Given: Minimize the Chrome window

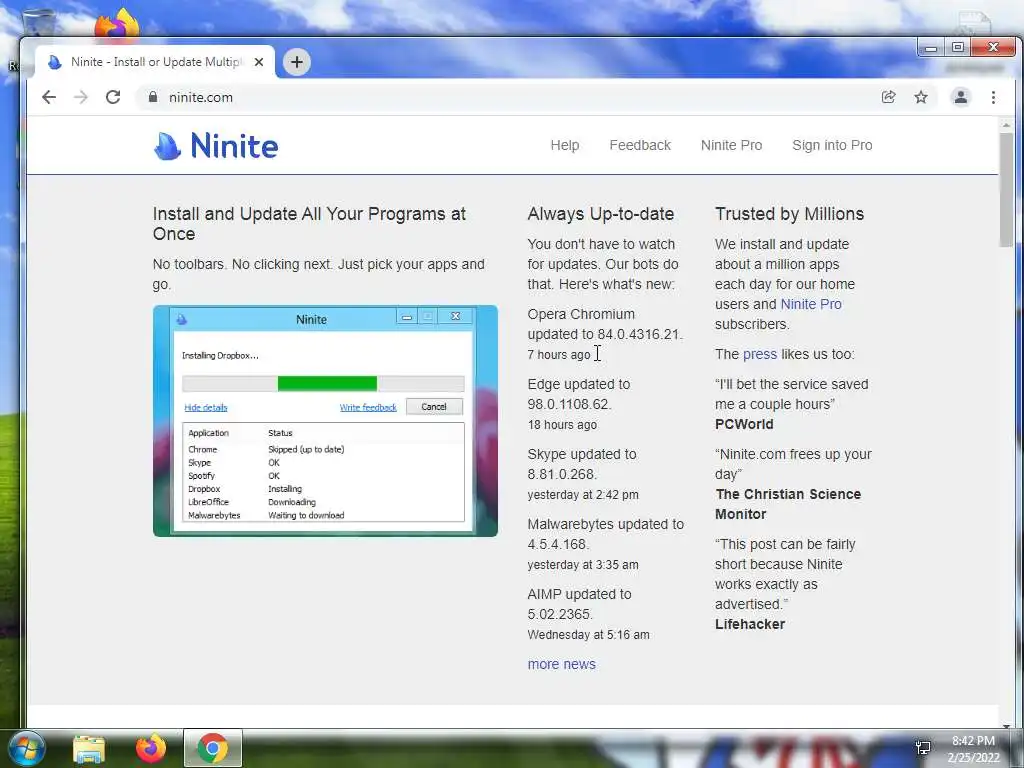Looking at the screenshot, I should coord(931,48).
